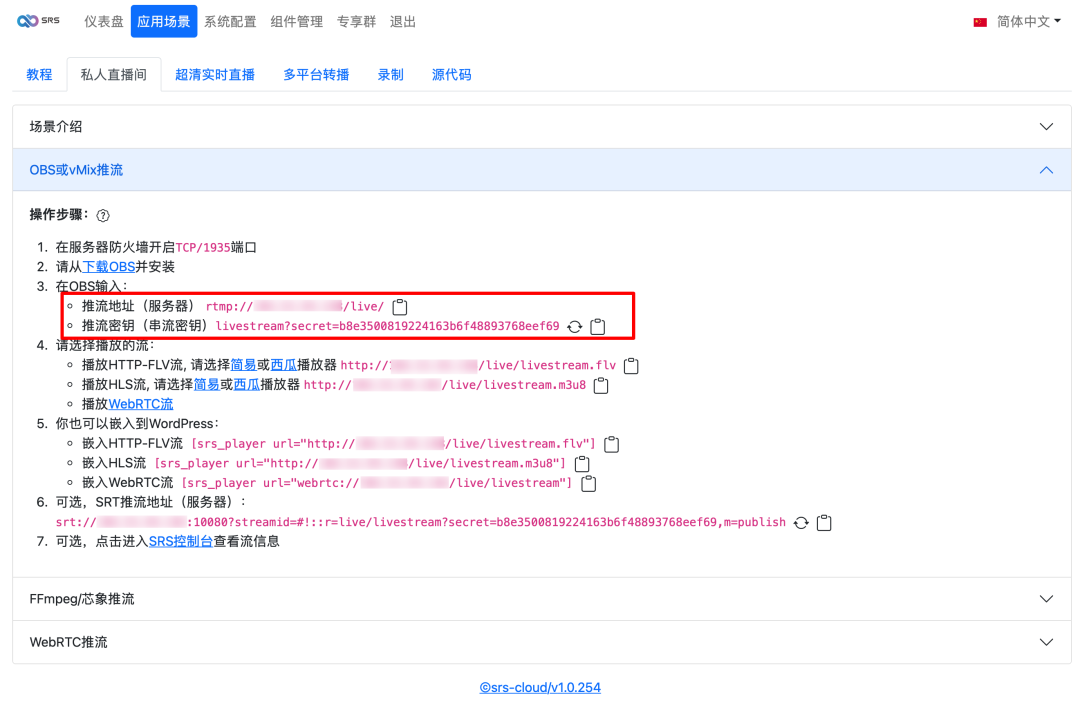1080x701 pixels.
Task: Open the WebRTC流 playback link
Action: [x=141, y=404]
